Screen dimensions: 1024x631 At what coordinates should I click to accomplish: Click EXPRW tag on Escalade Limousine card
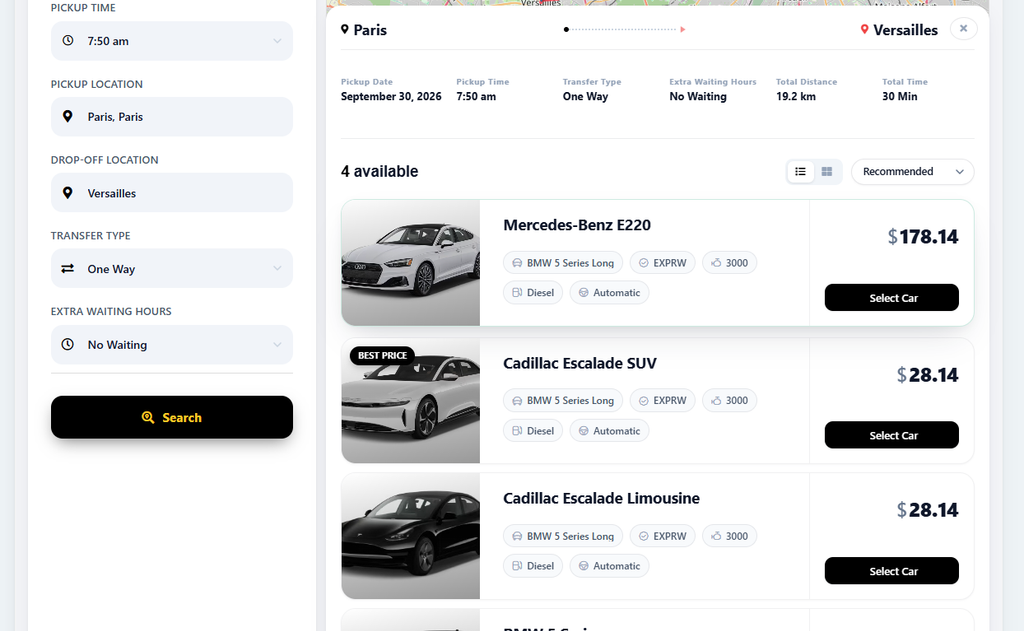pyautogui.click(x=662, y=536)
